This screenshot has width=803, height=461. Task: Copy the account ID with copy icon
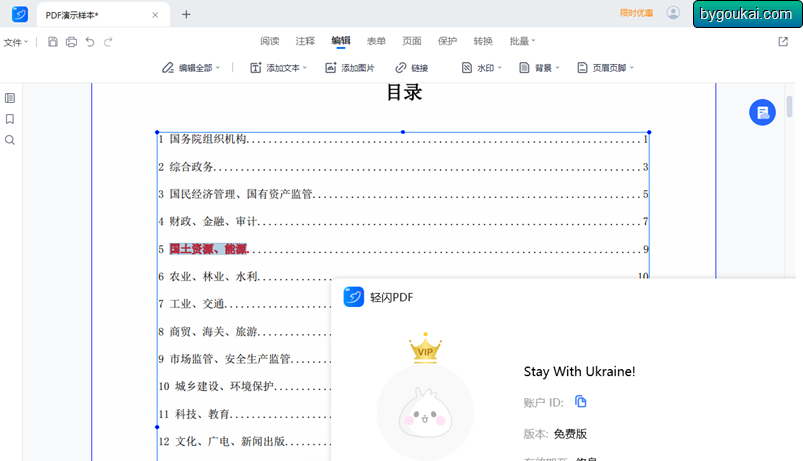point(580,402)
